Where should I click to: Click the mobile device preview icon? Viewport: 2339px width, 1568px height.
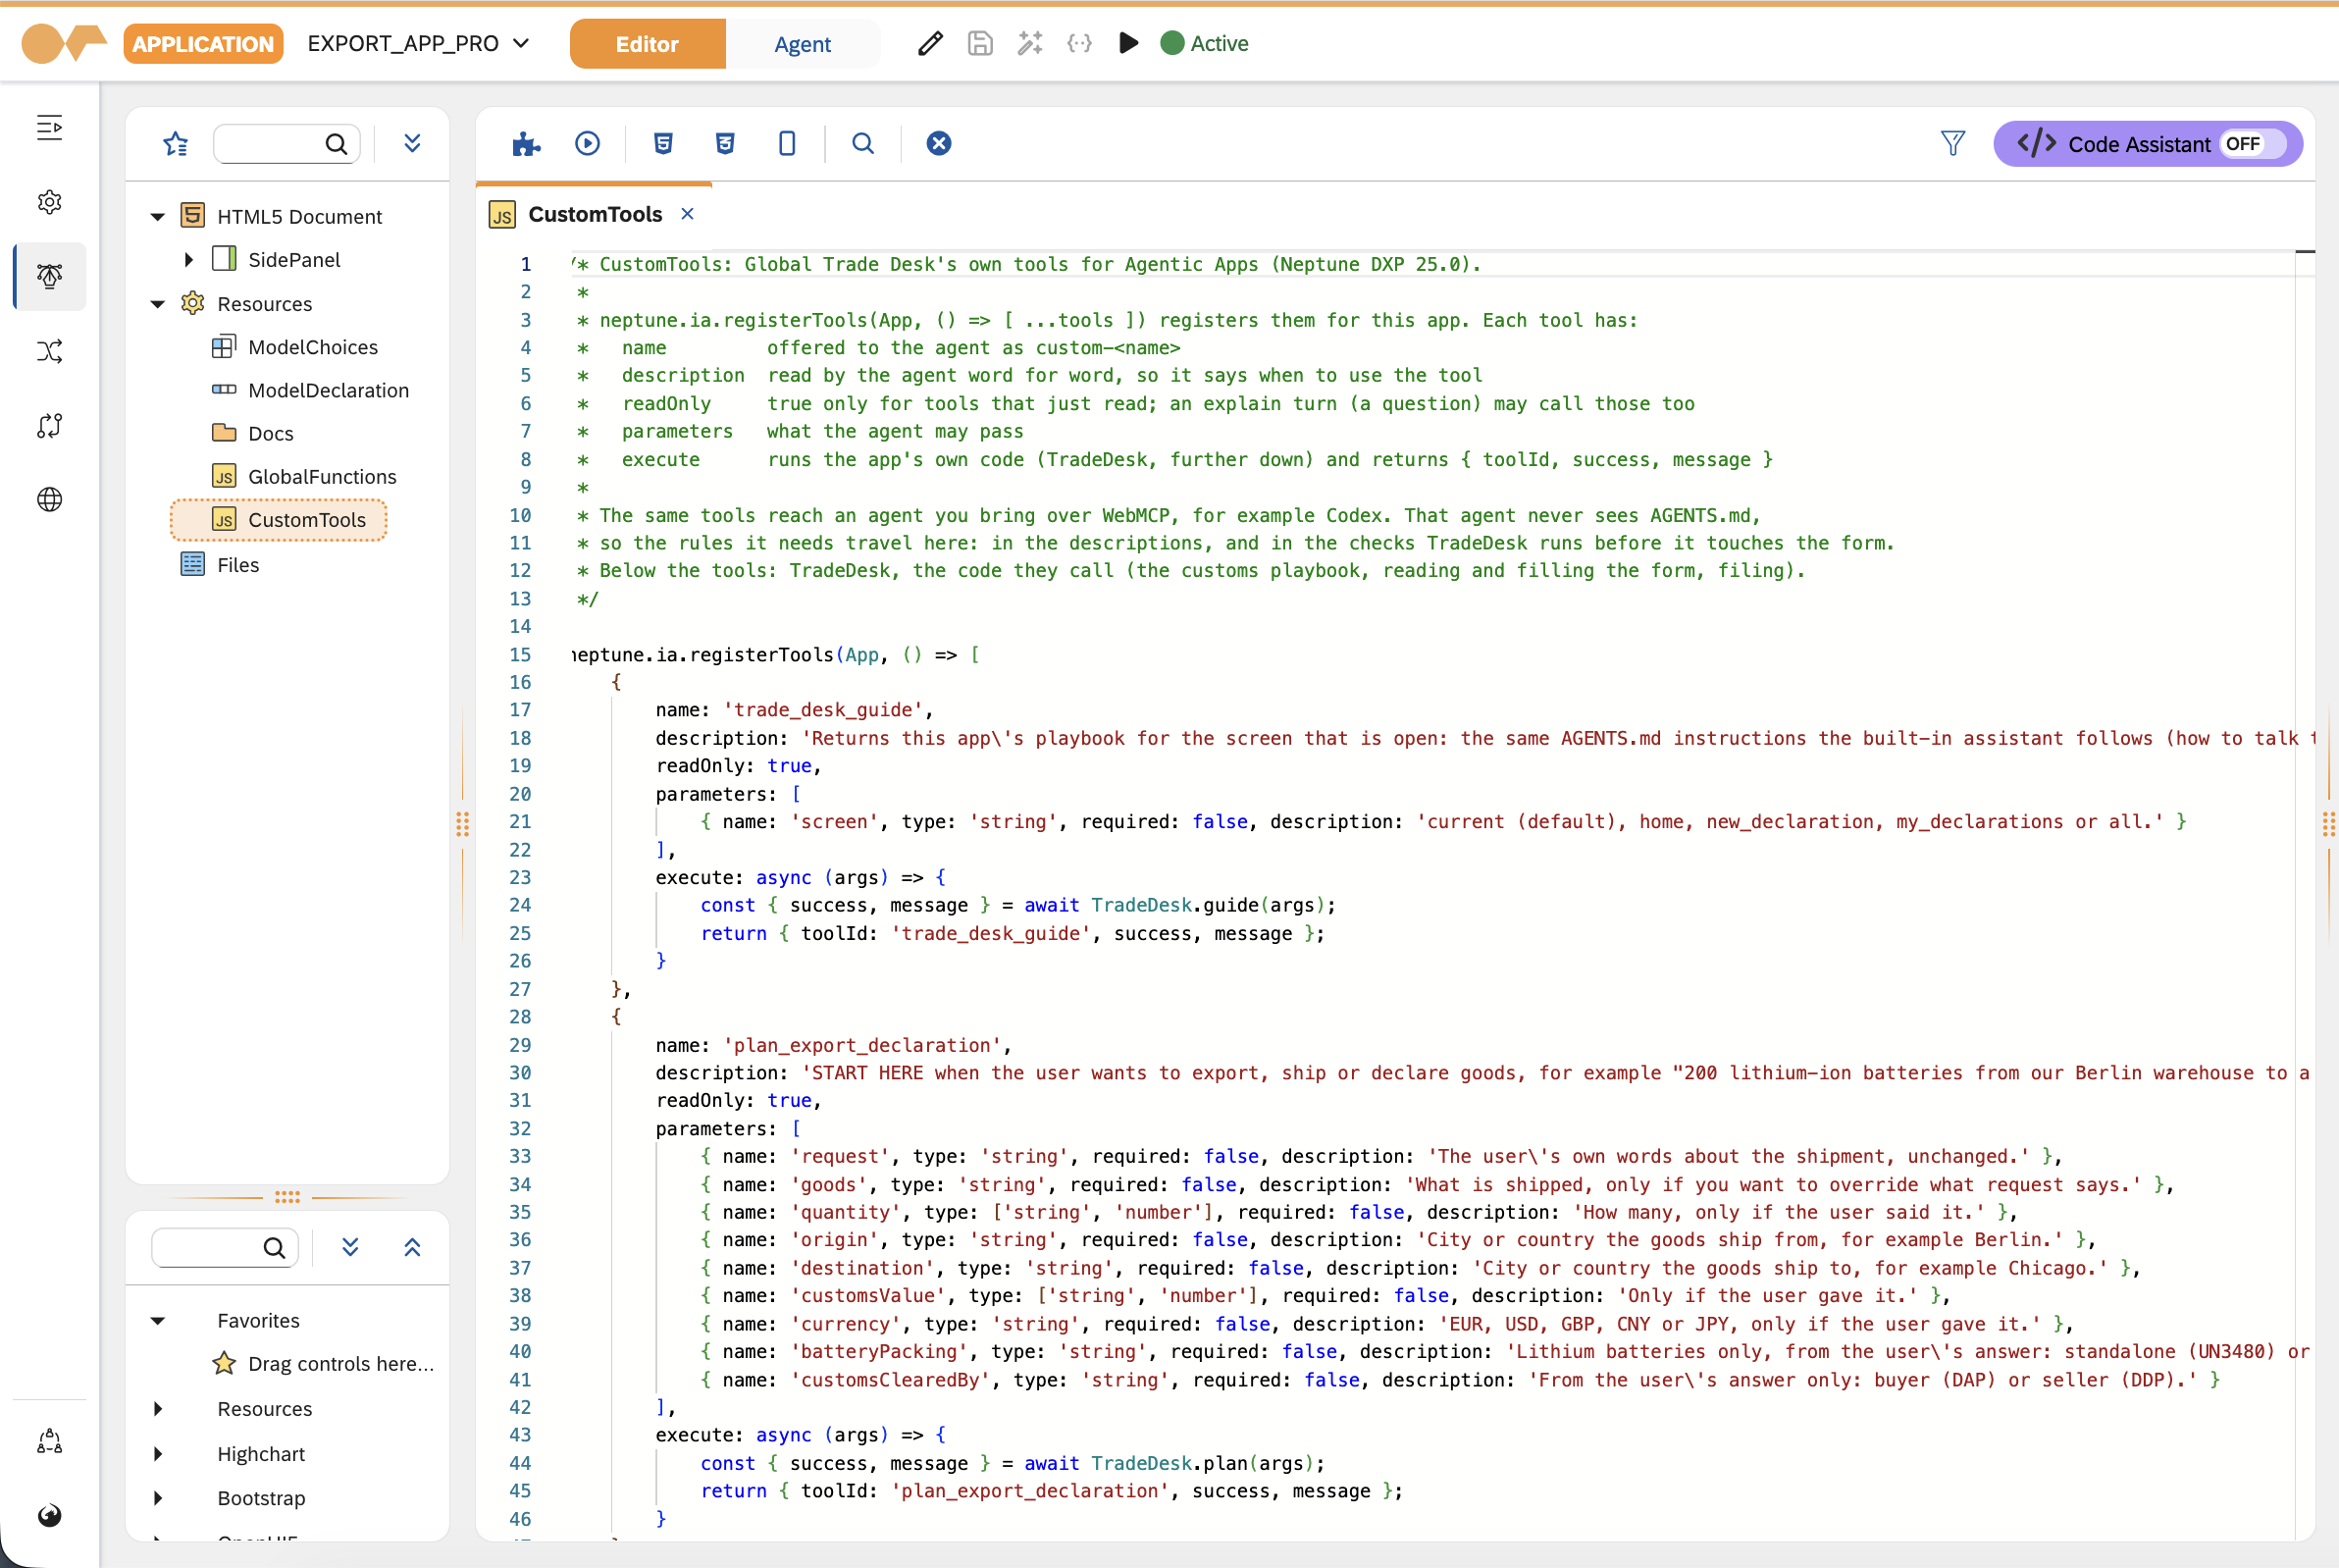(x=787, y=144)
